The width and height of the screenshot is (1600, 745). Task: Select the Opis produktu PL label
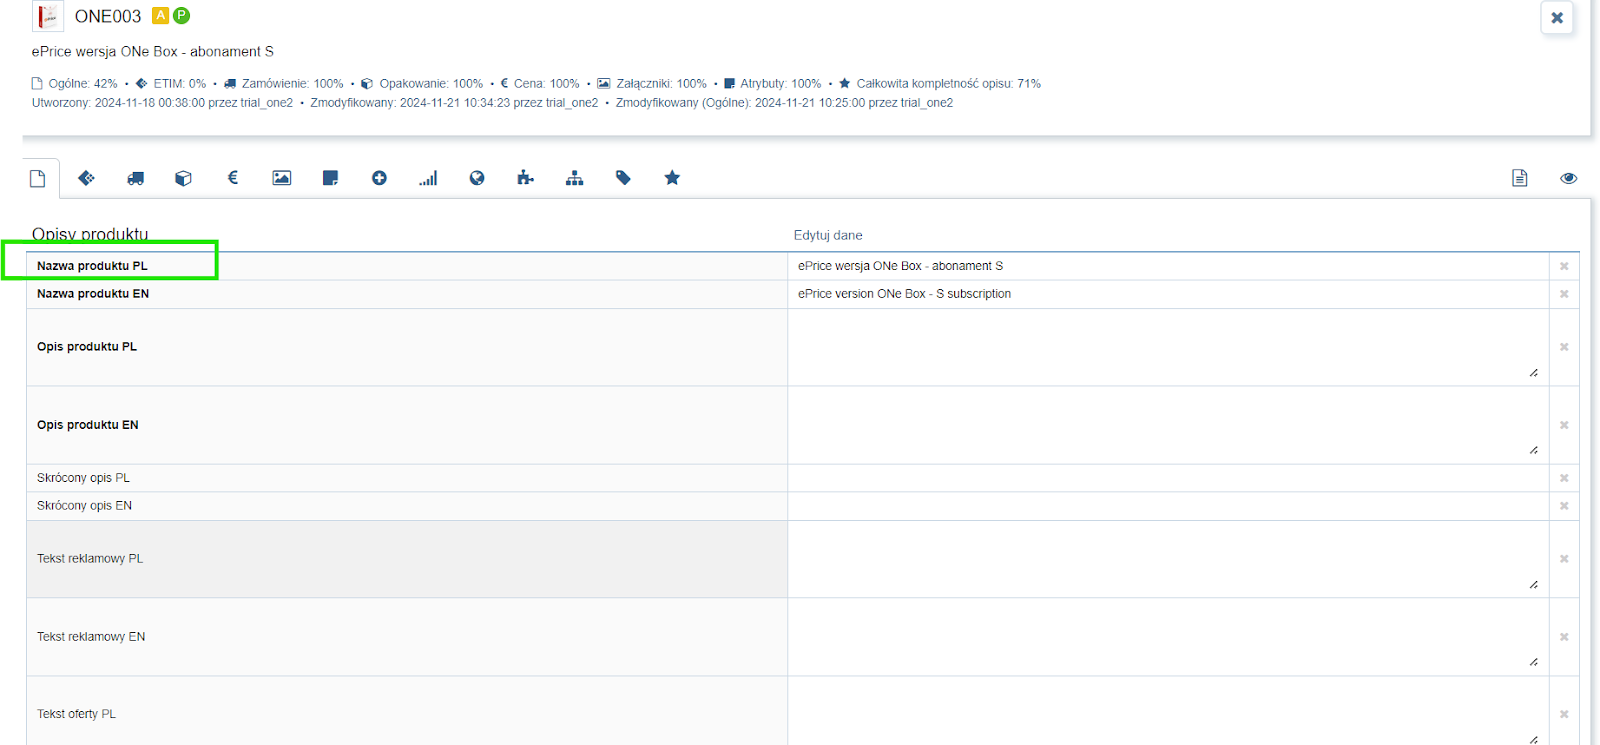(87, 347)
